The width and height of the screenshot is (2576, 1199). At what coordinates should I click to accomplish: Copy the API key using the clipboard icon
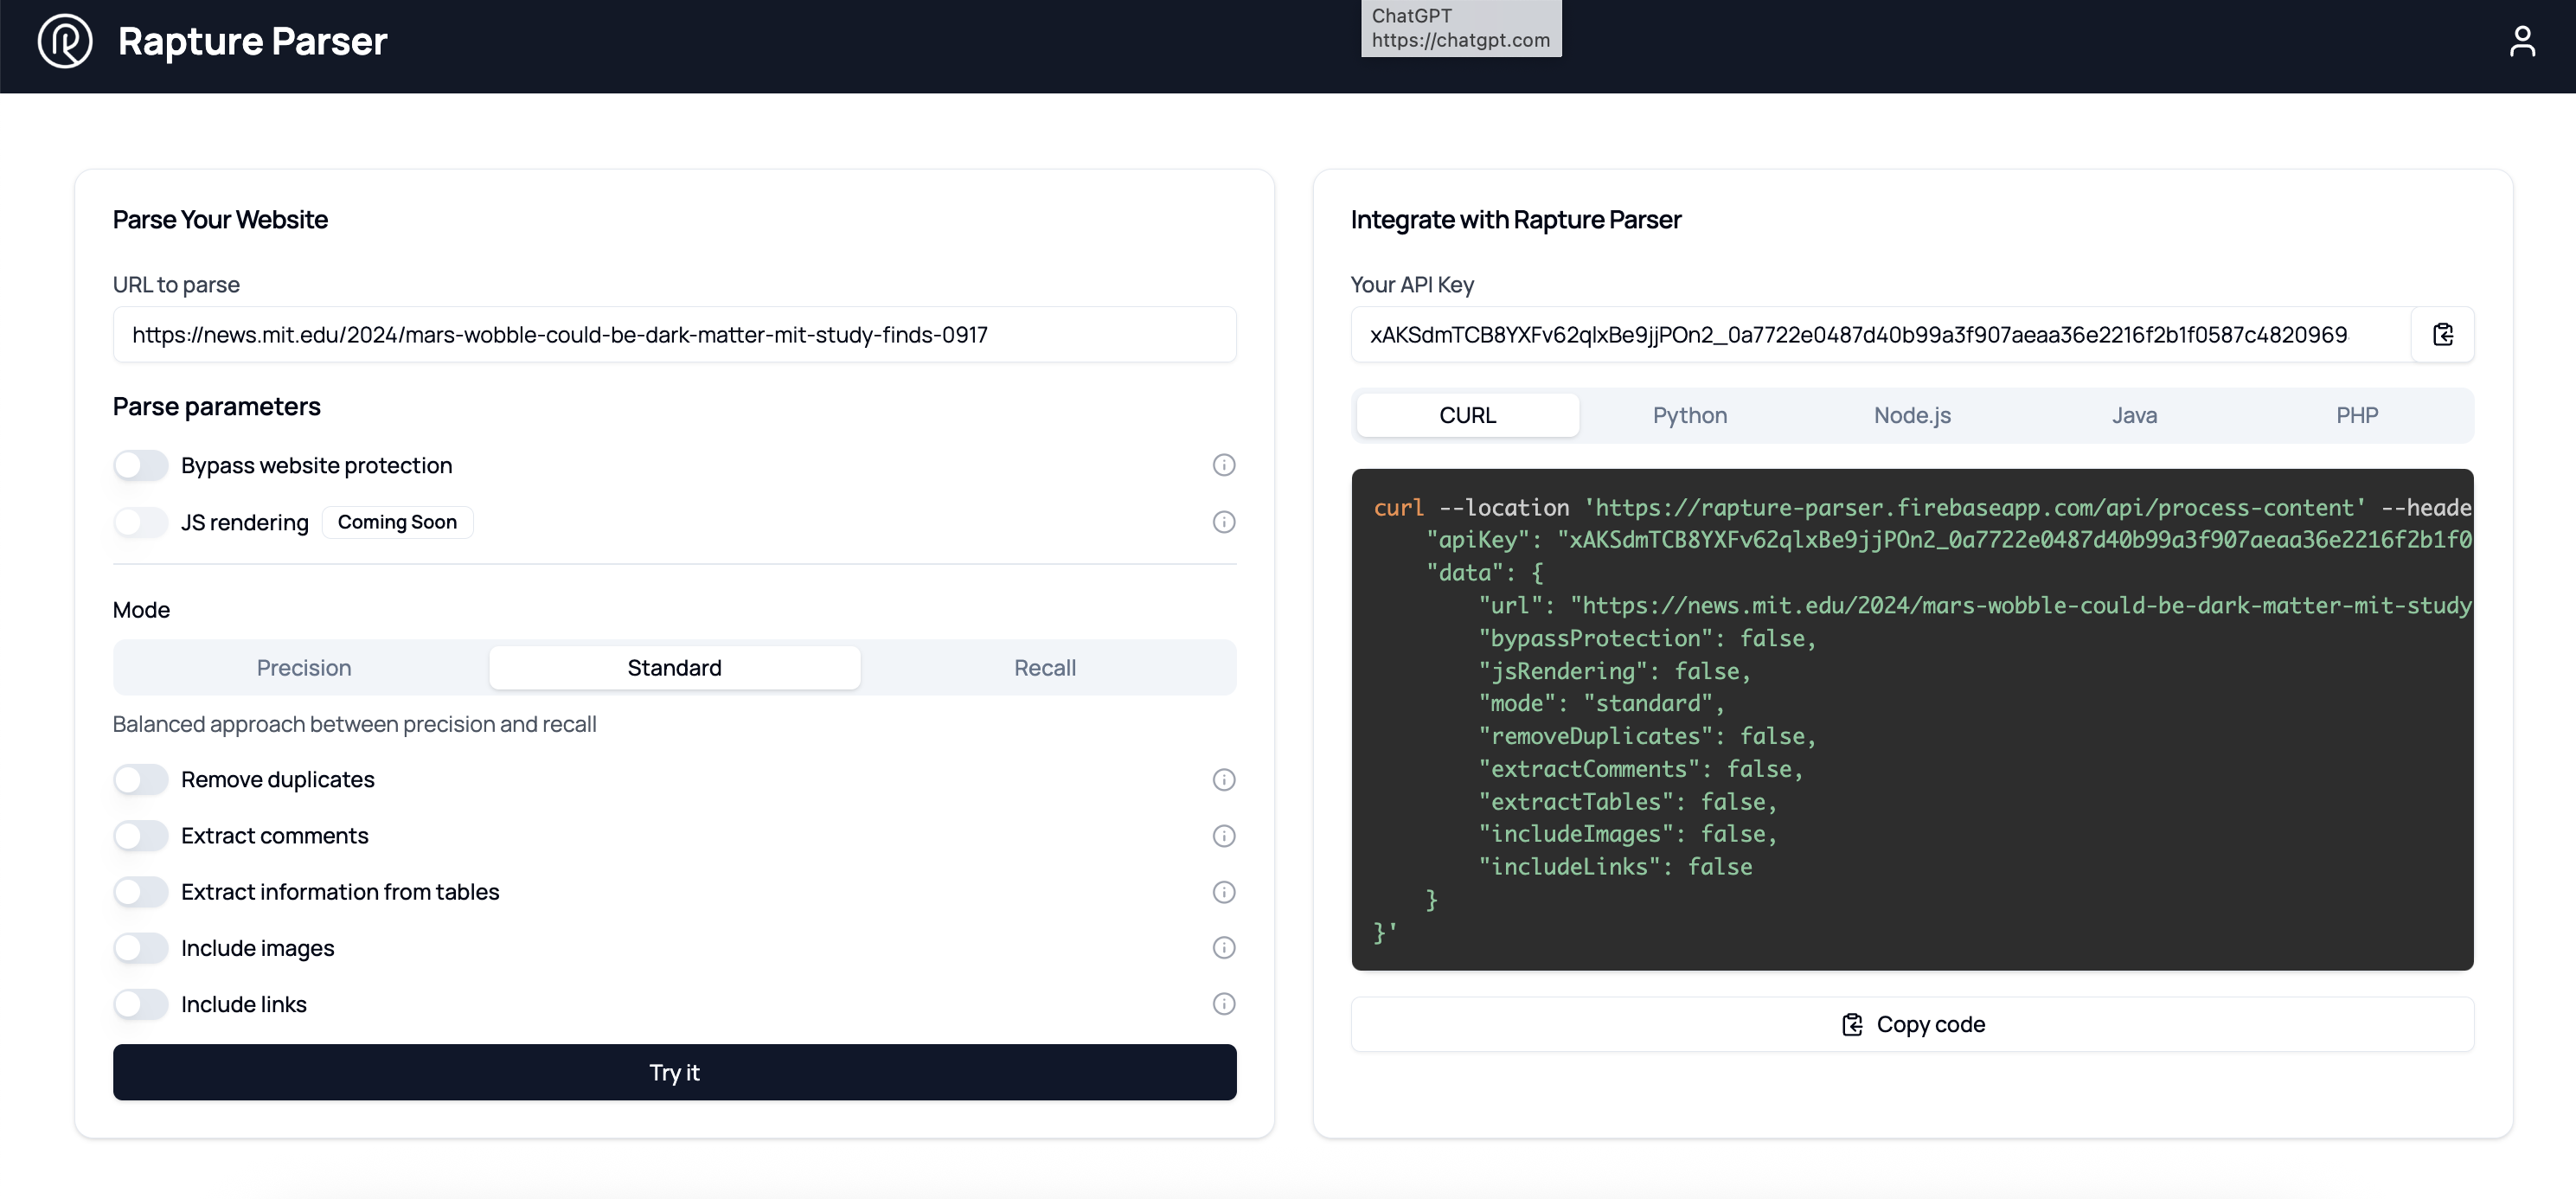(x=2443, y=334)
